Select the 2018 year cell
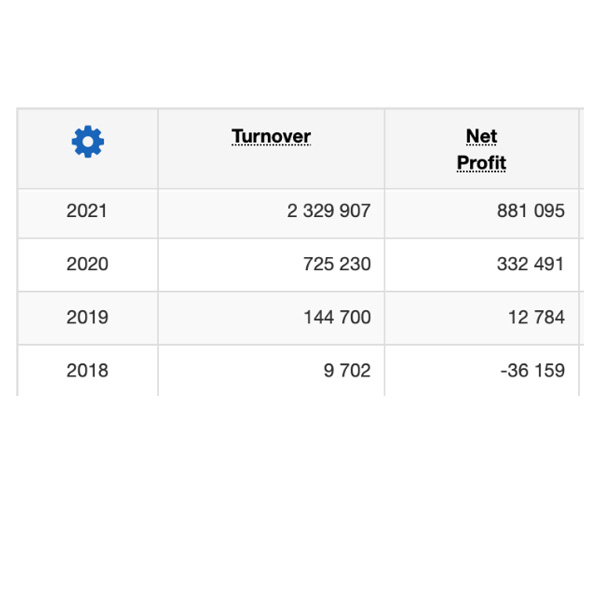This screenshot has width=600, height=600. point(87,370)
